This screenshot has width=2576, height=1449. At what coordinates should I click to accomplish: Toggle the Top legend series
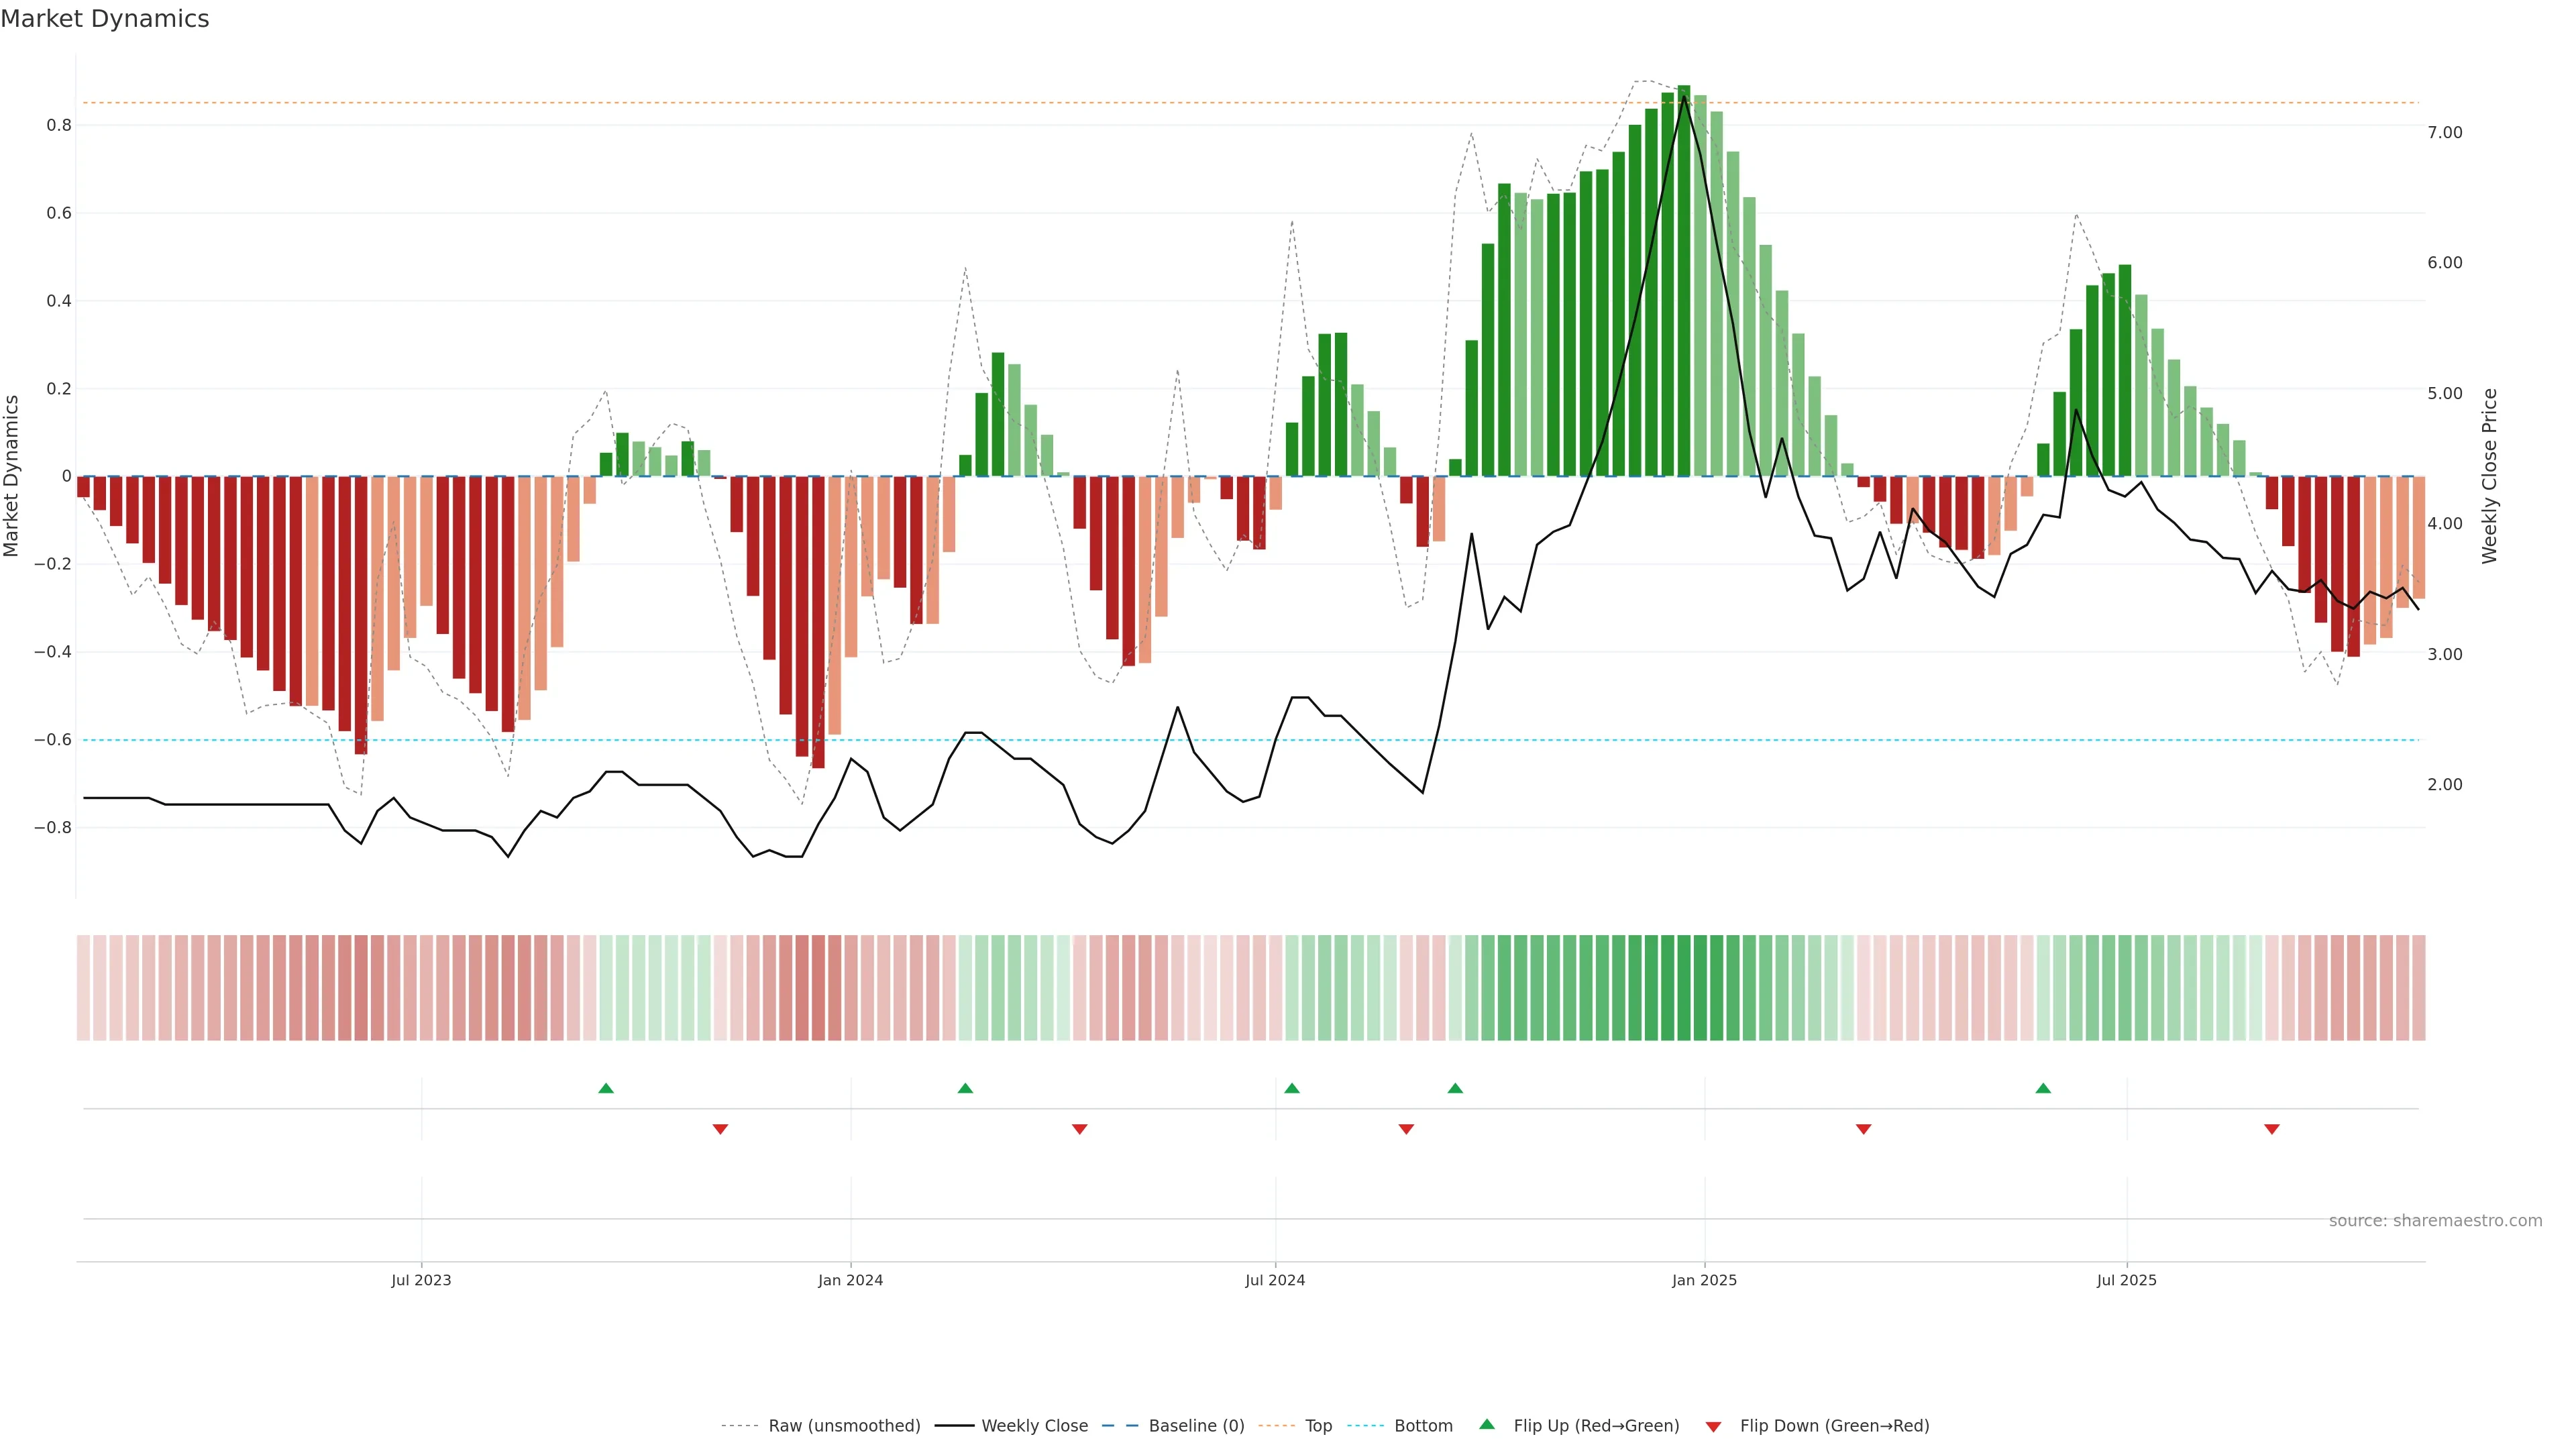click(x=1318, y=1426)
